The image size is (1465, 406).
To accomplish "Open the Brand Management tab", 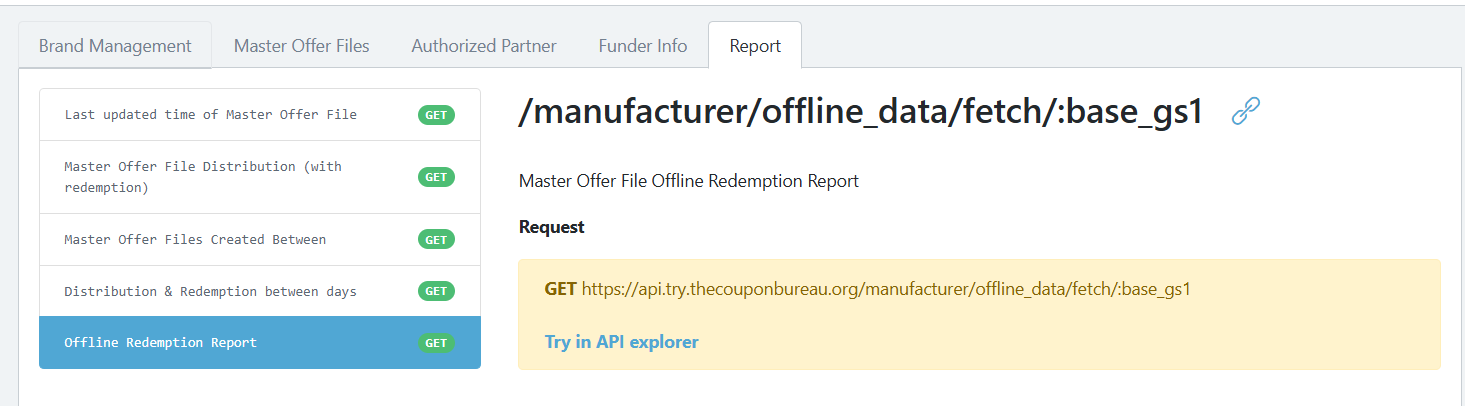I will coord(115,46).
